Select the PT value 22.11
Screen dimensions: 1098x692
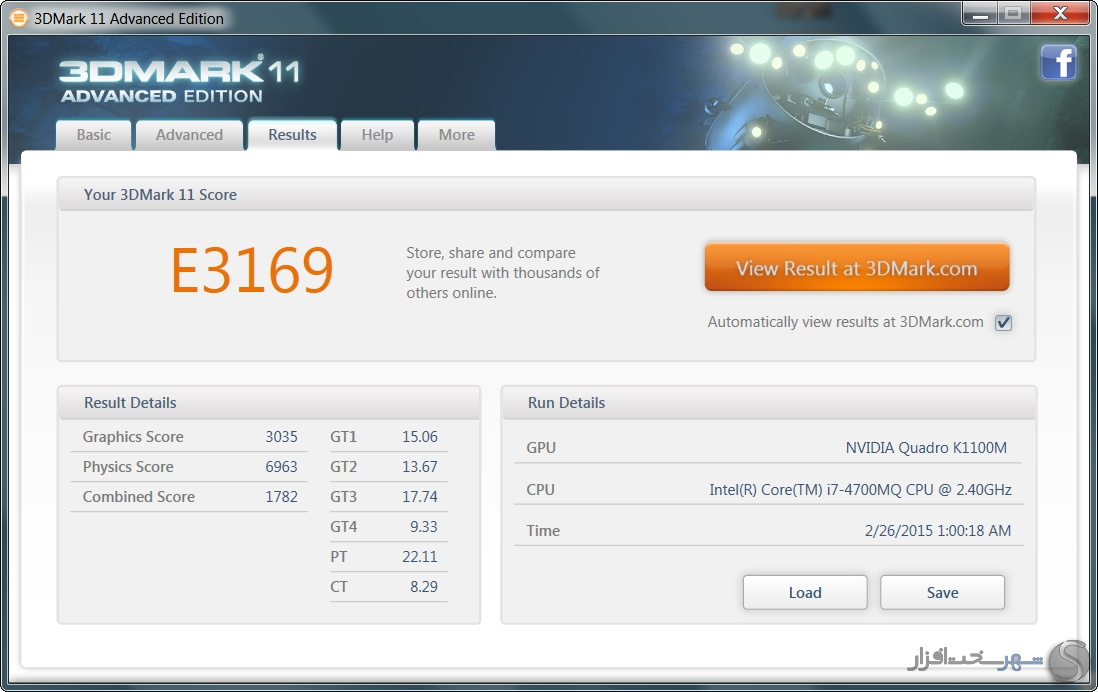[419, 557]
